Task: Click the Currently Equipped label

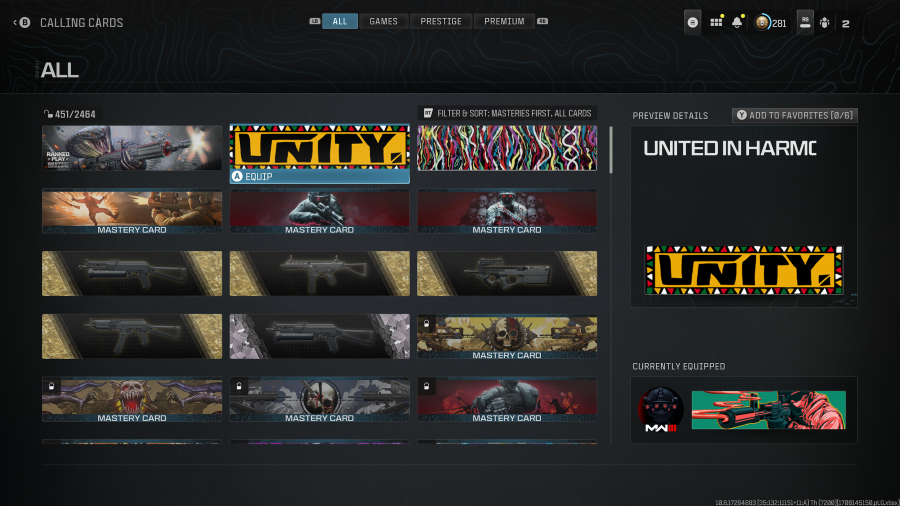Action: 678,366
